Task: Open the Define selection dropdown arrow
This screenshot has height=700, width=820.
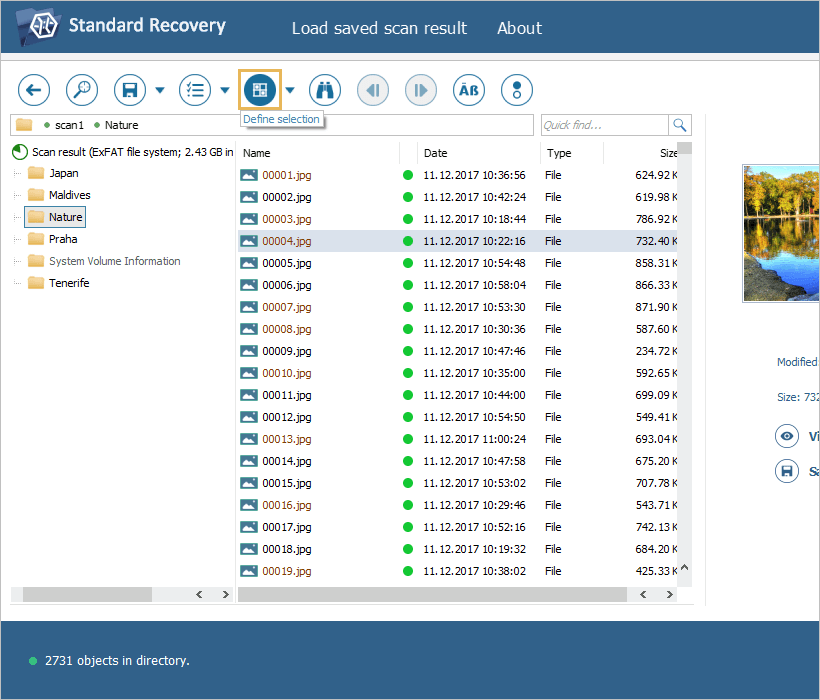Action: [290, 90]
